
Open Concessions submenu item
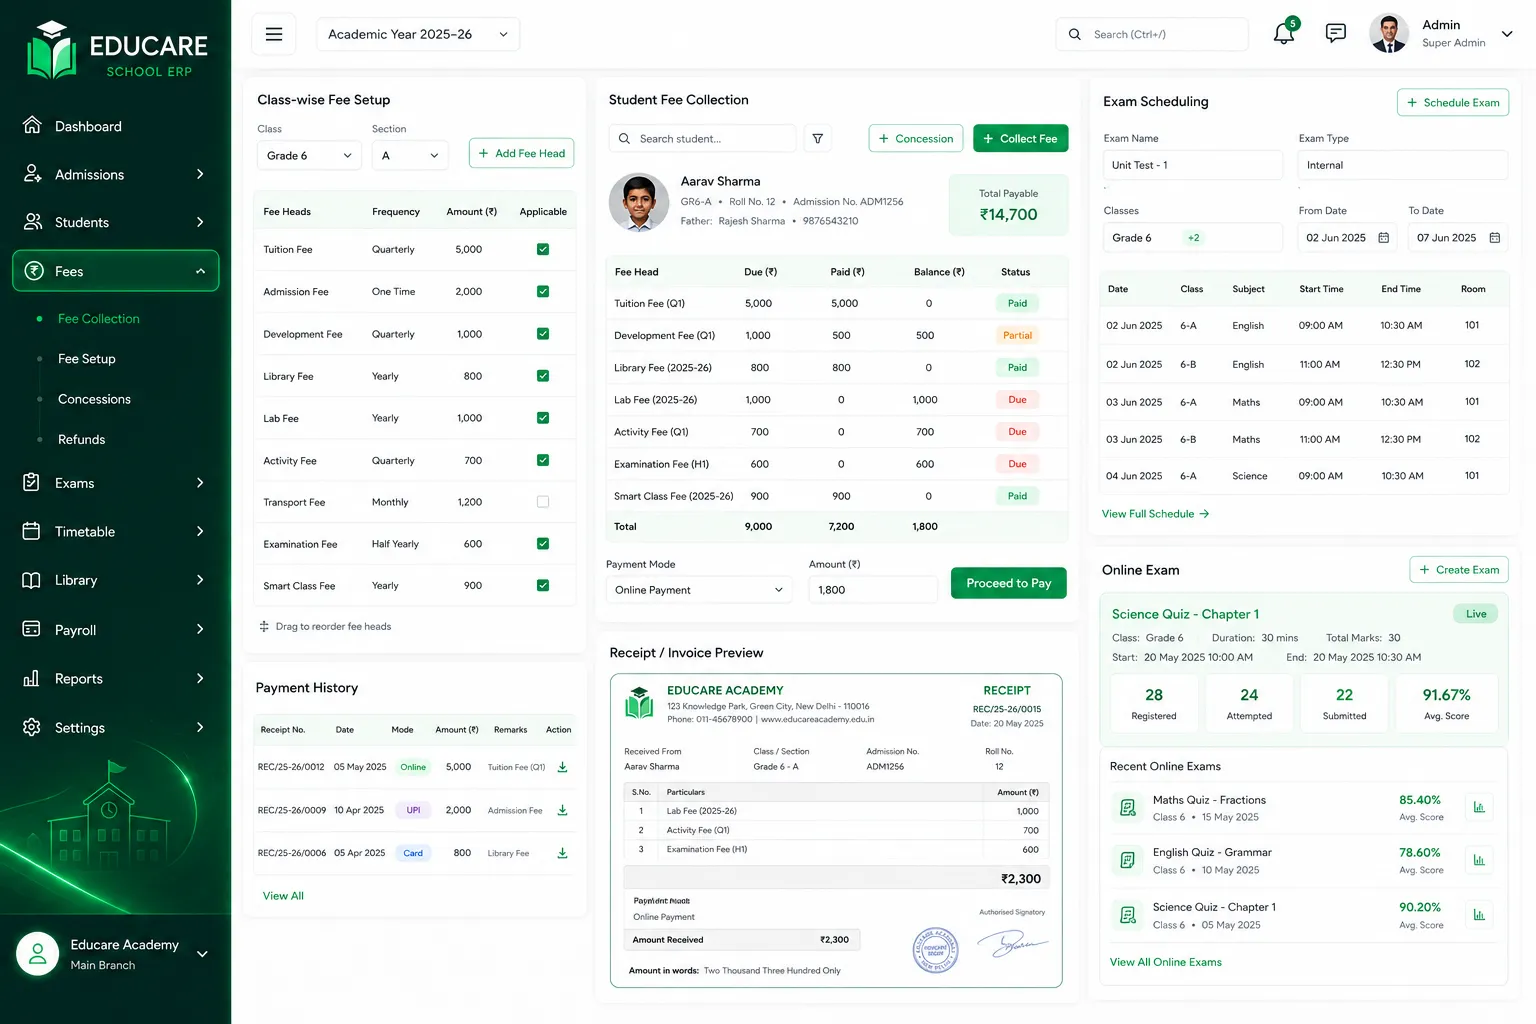[94, 399]
